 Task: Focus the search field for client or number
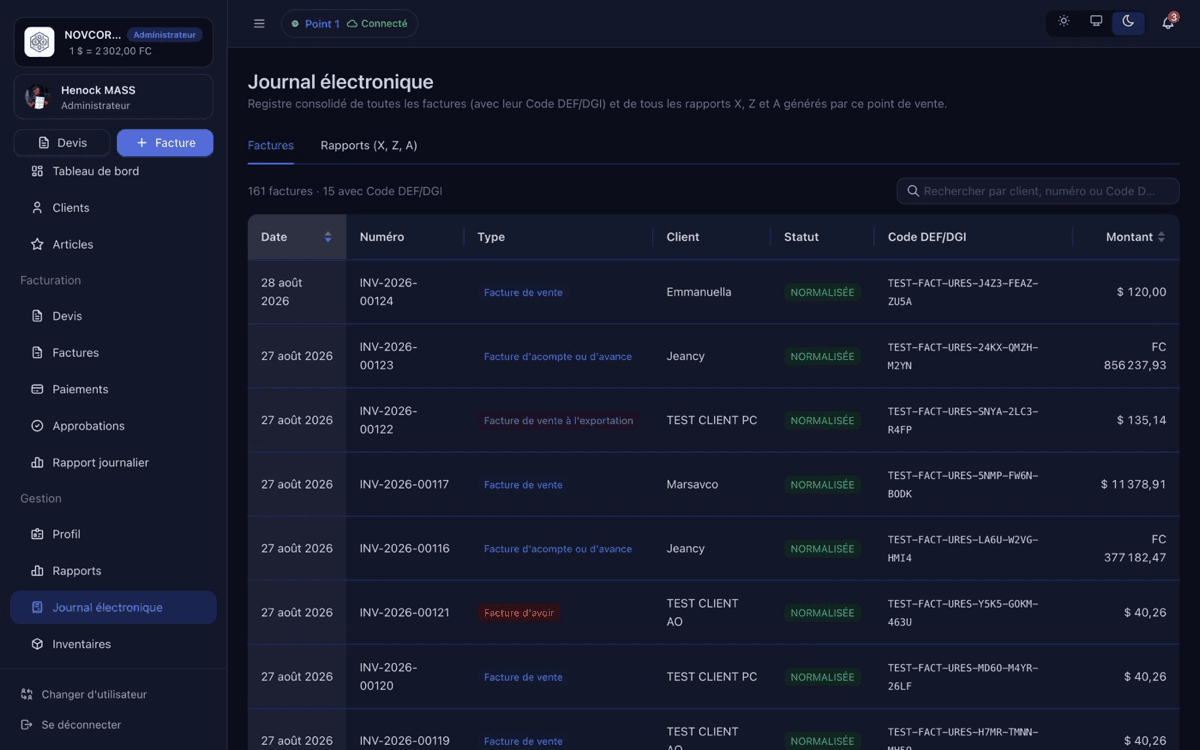1038,191
